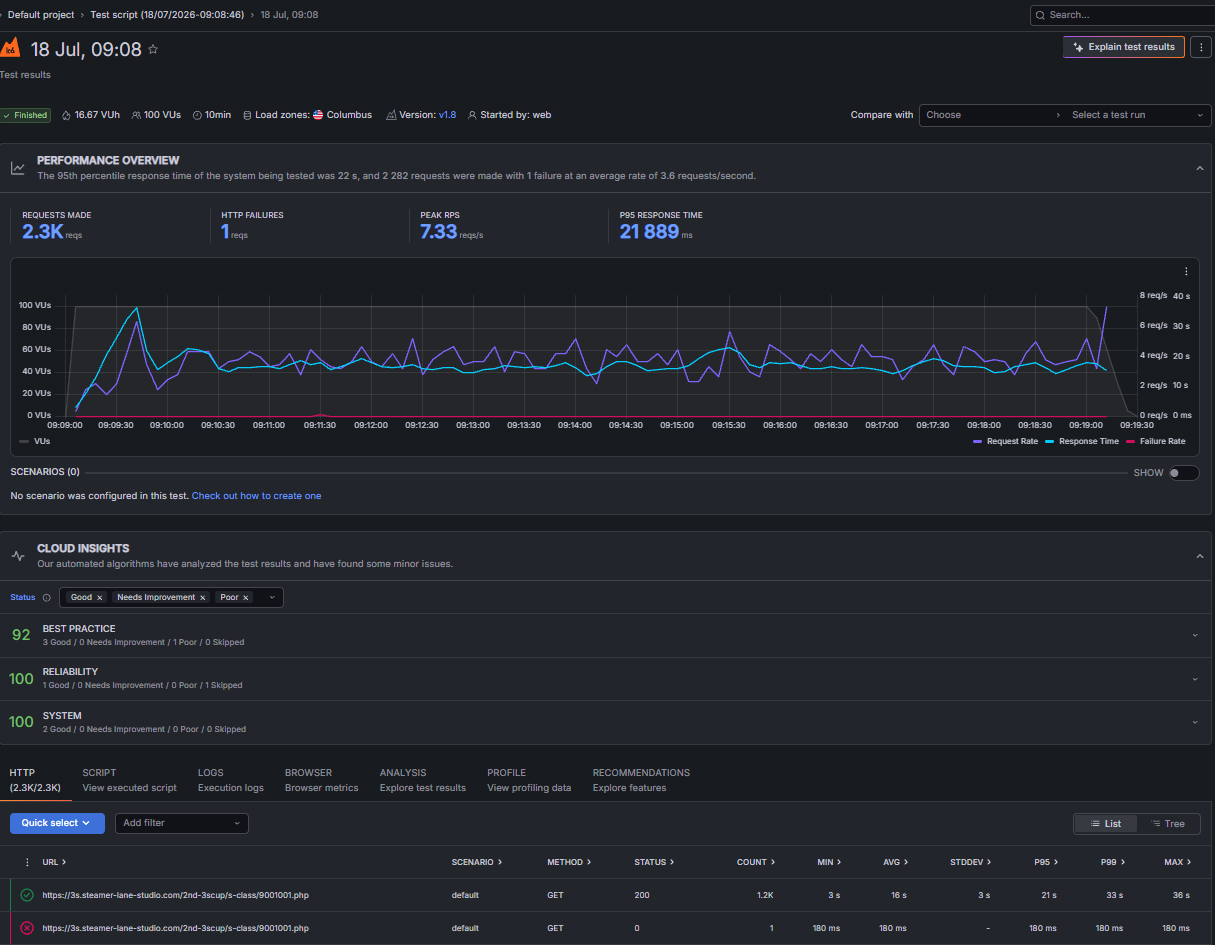Click the Explain test results button
This screenshot has width=1215, height=945.
tap(1124, 47)
